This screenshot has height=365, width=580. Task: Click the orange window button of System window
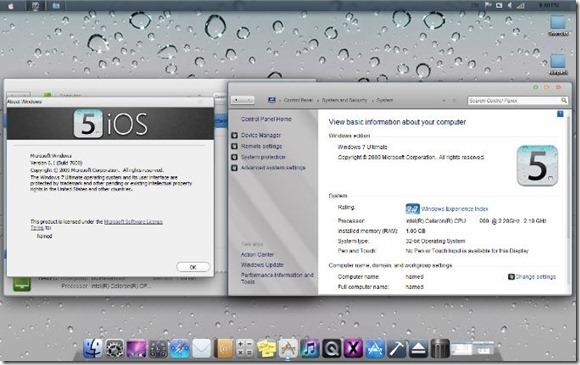(547, 87)
